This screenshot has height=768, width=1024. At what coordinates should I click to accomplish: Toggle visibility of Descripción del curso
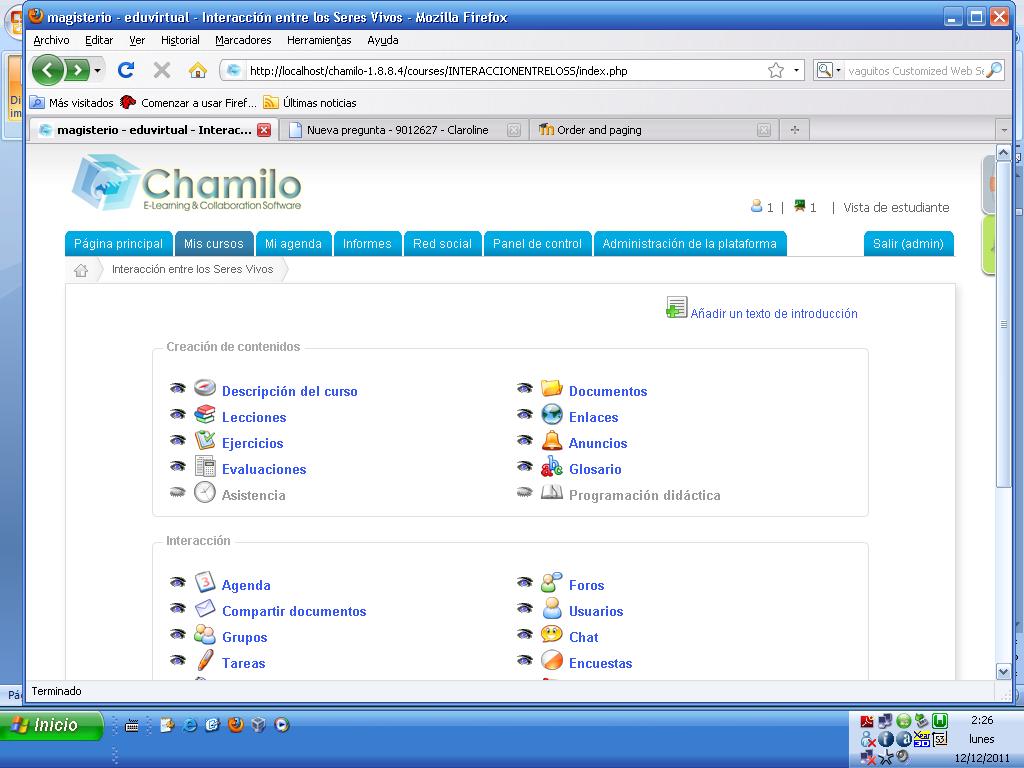[179, 389]
